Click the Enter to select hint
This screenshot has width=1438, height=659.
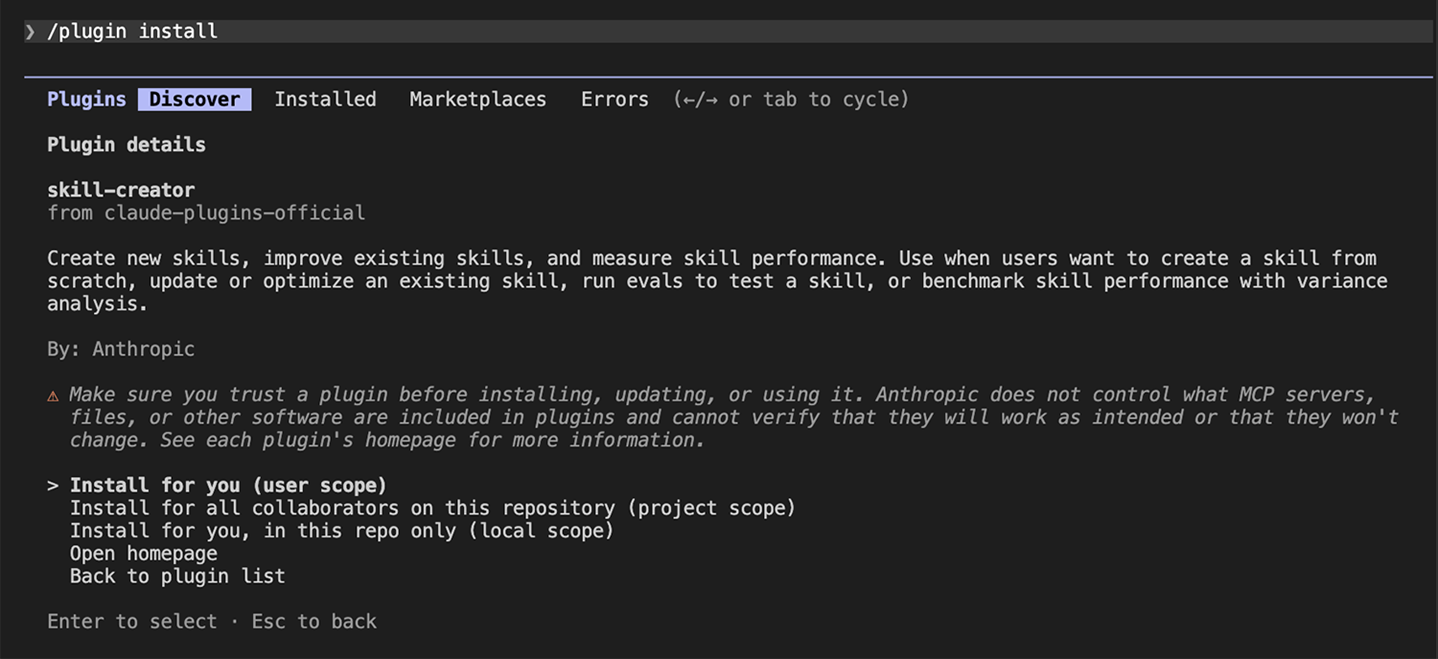pos(132,622)
